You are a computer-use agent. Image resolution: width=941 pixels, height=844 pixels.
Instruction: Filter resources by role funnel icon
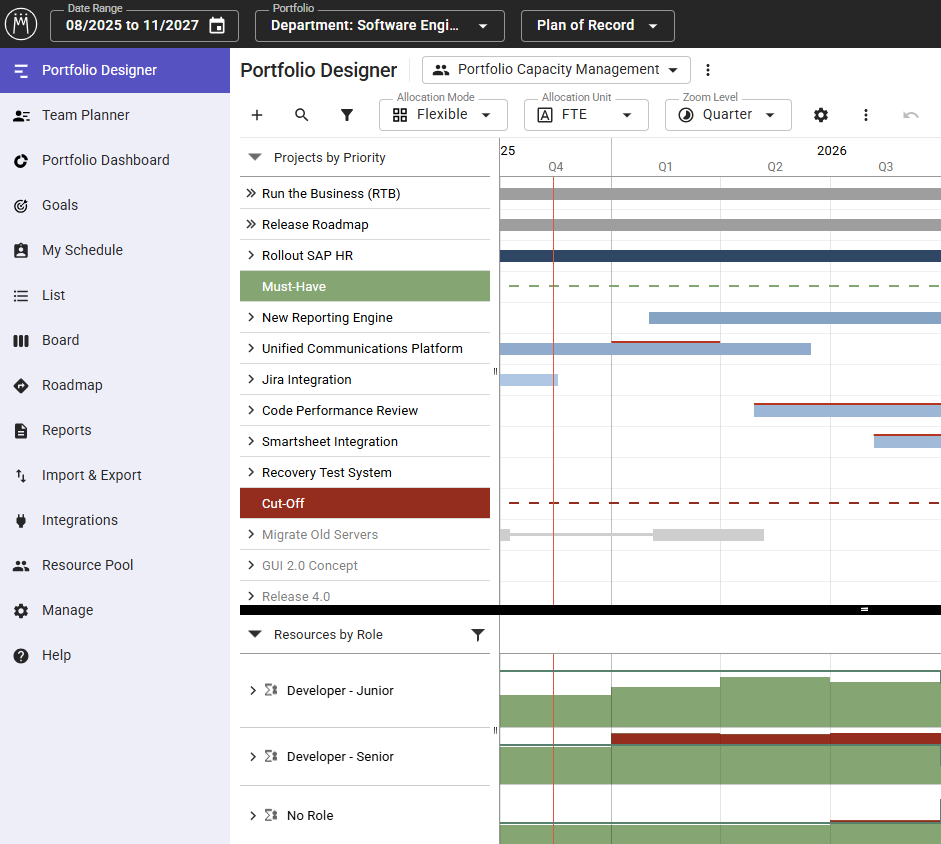pyautogui.click(x=478, y=635)
